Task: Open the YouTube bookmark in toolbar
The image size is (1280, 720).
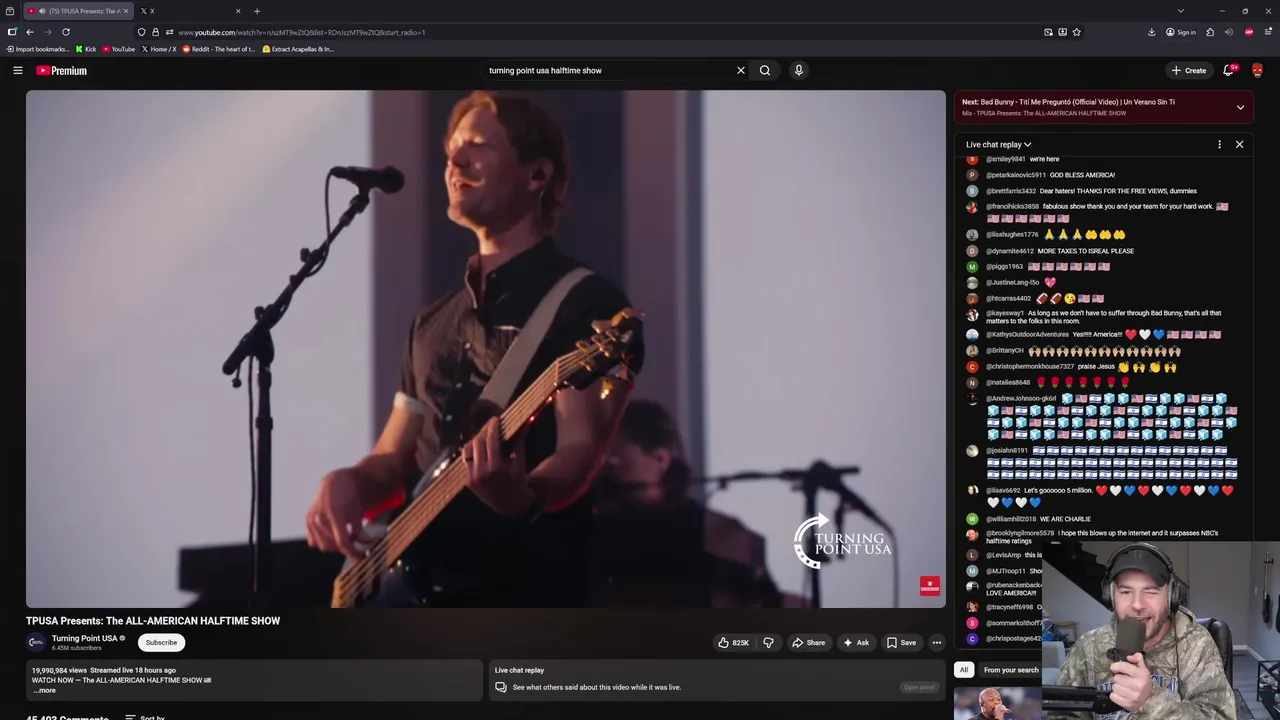Action: [x=119, y=49]
